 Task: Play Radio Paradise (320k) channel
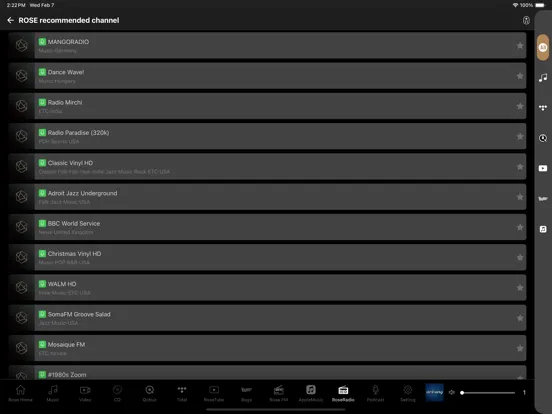(267, 137)
